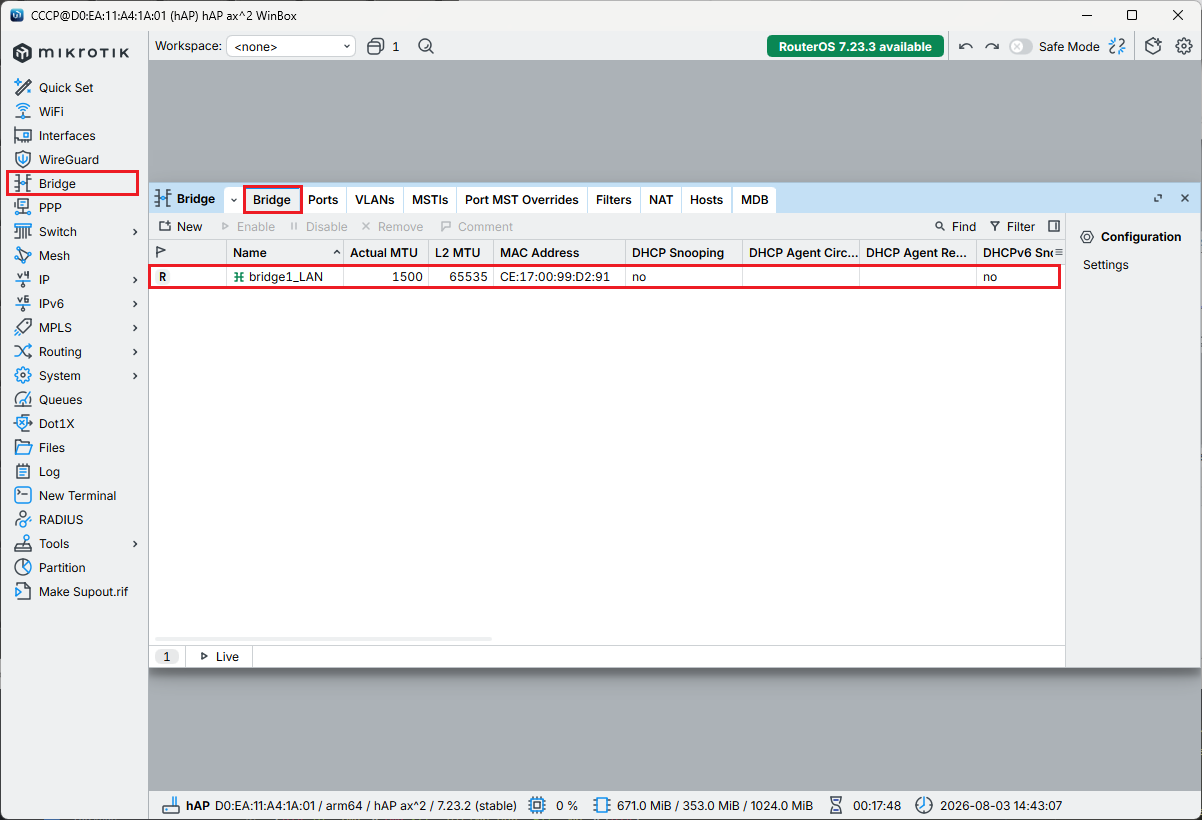Click RouterOS 7.23.3 available button
The height and width of the screenshot is (820, 1202).
point(855,46)
